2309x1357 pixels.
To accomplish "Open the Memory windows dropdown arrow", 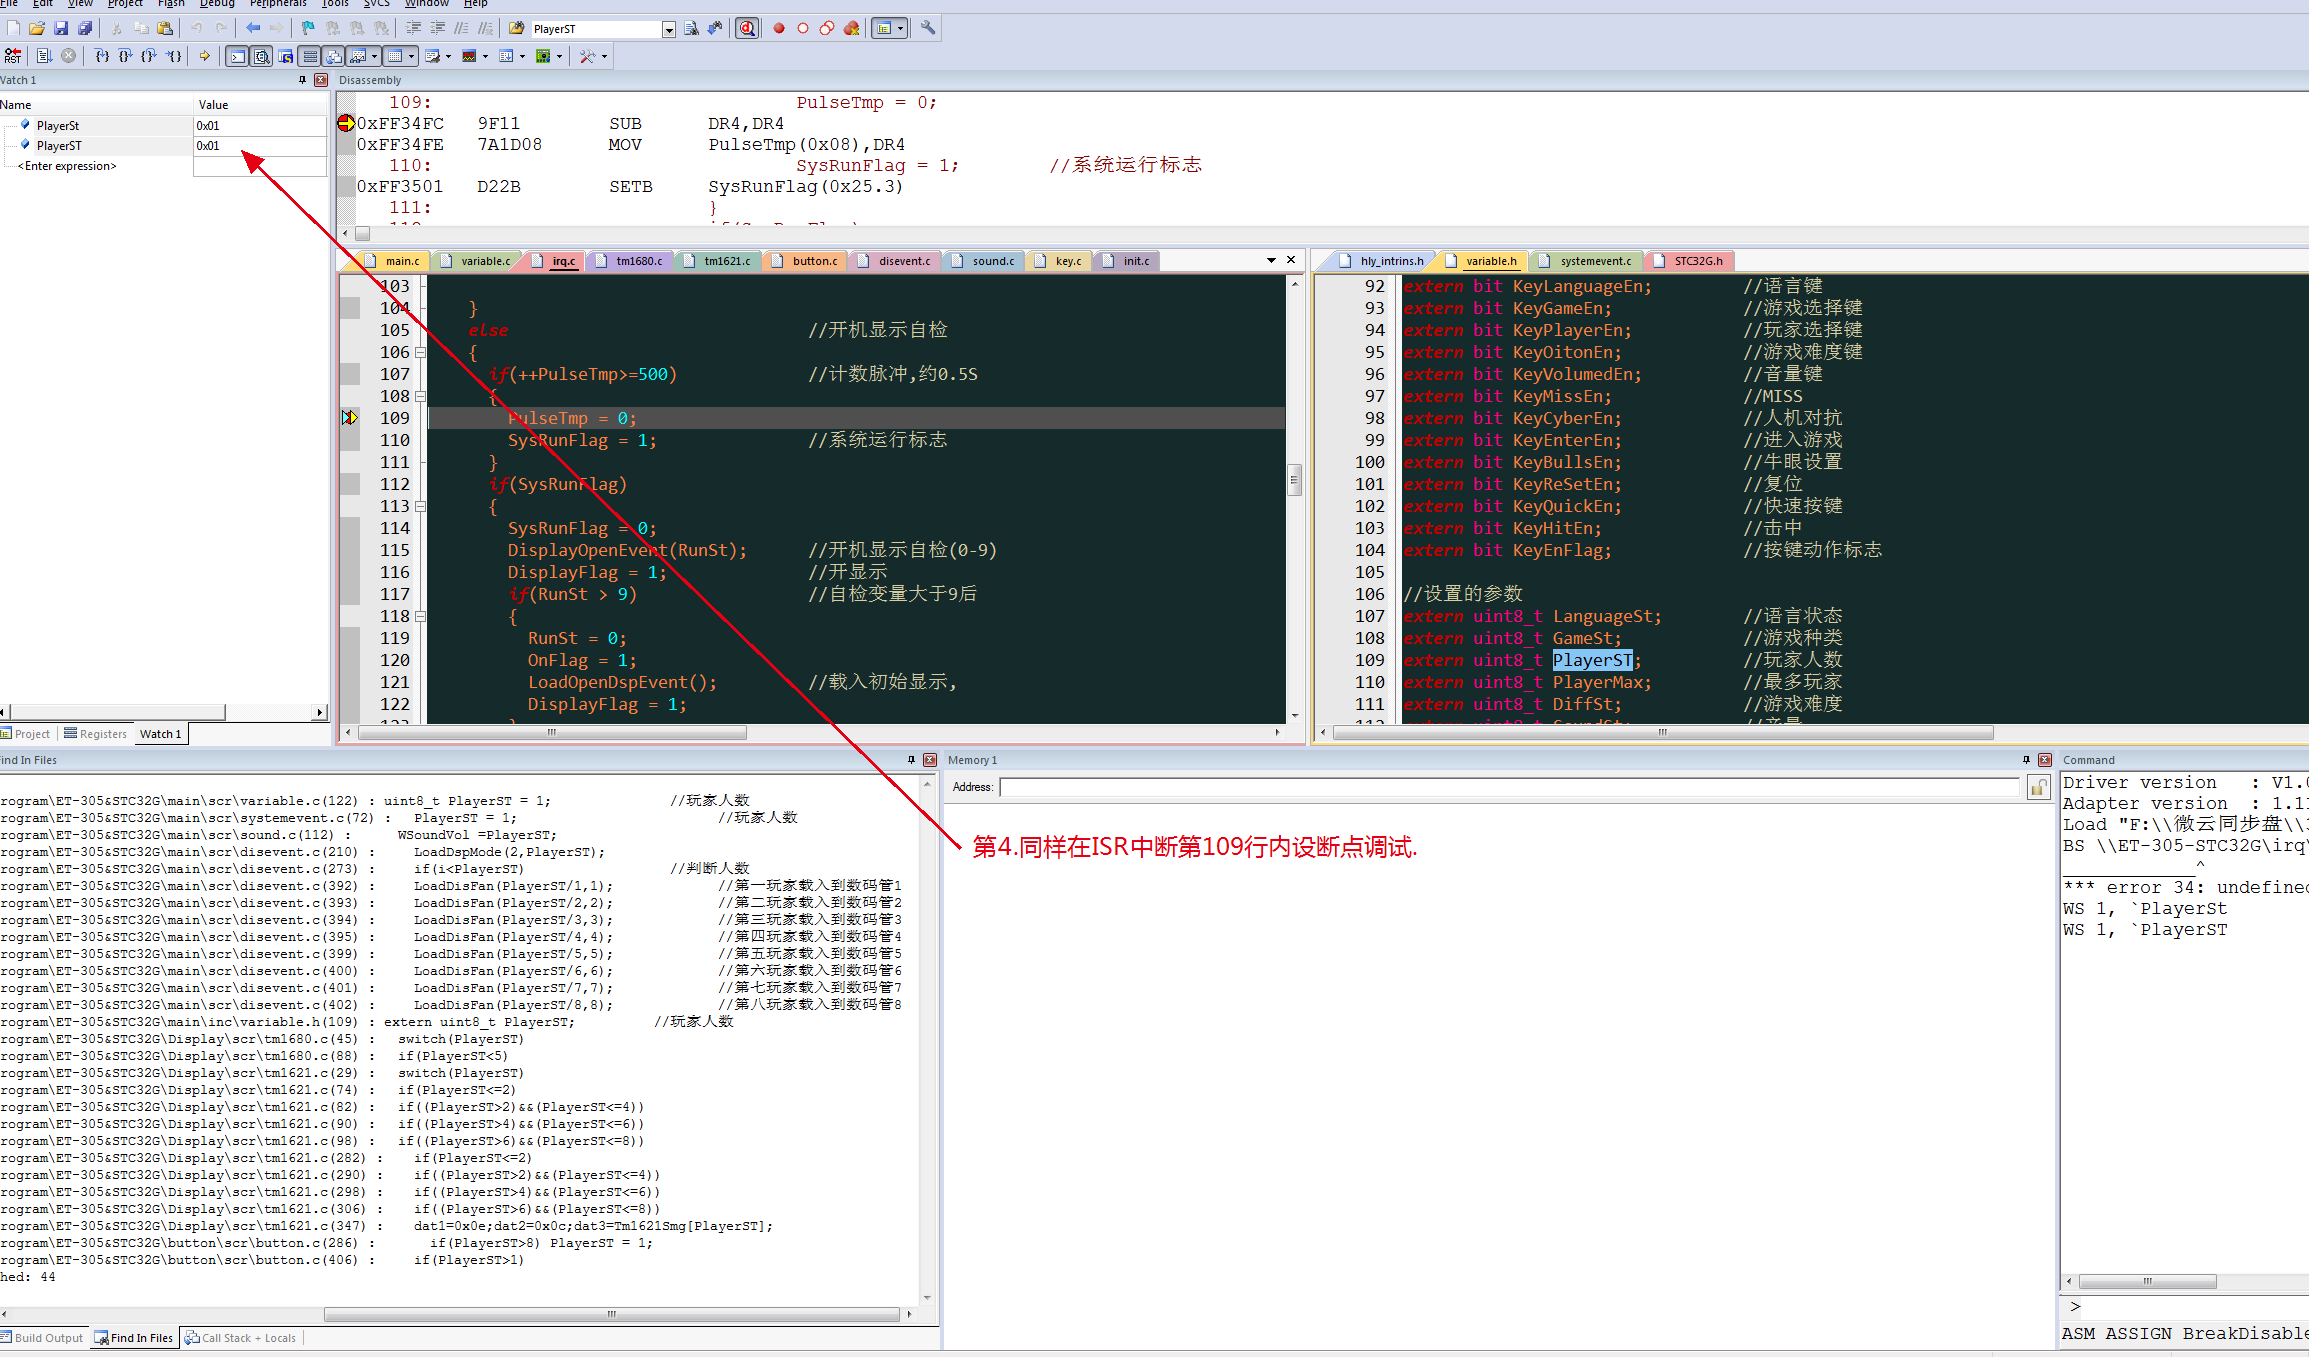I will (412, 56).
